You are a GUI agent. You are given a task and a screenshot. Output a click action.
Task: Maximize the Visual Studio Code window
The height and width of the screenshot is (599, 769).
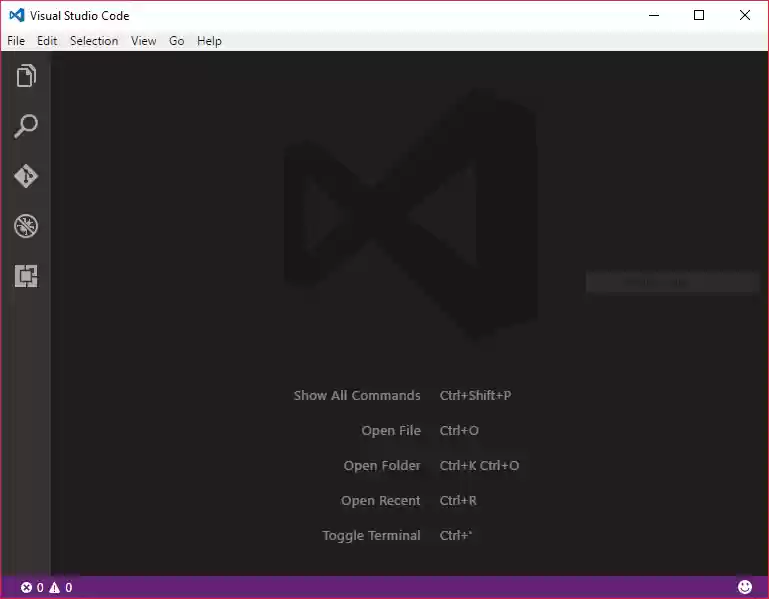(x=699, y=15)
